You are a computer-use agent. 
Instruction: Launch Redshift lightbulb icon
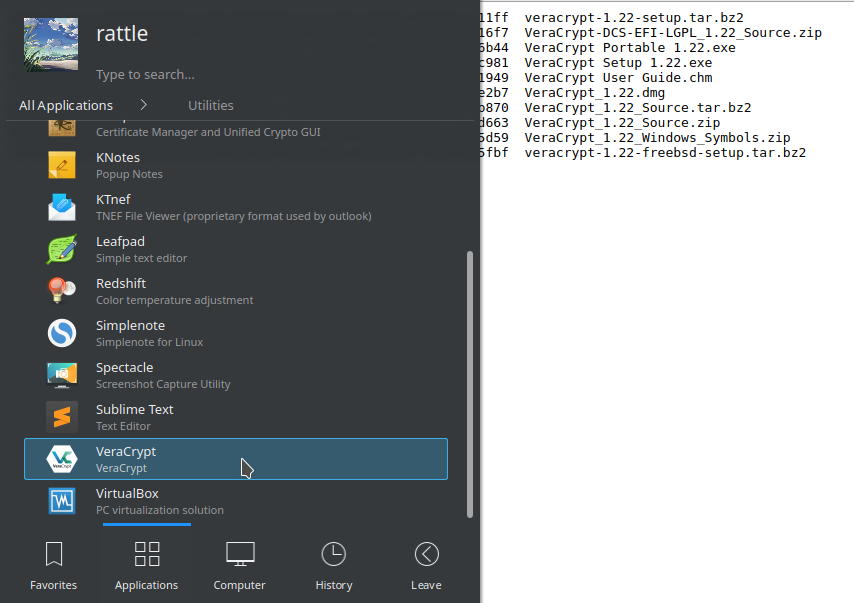[62, 291]
